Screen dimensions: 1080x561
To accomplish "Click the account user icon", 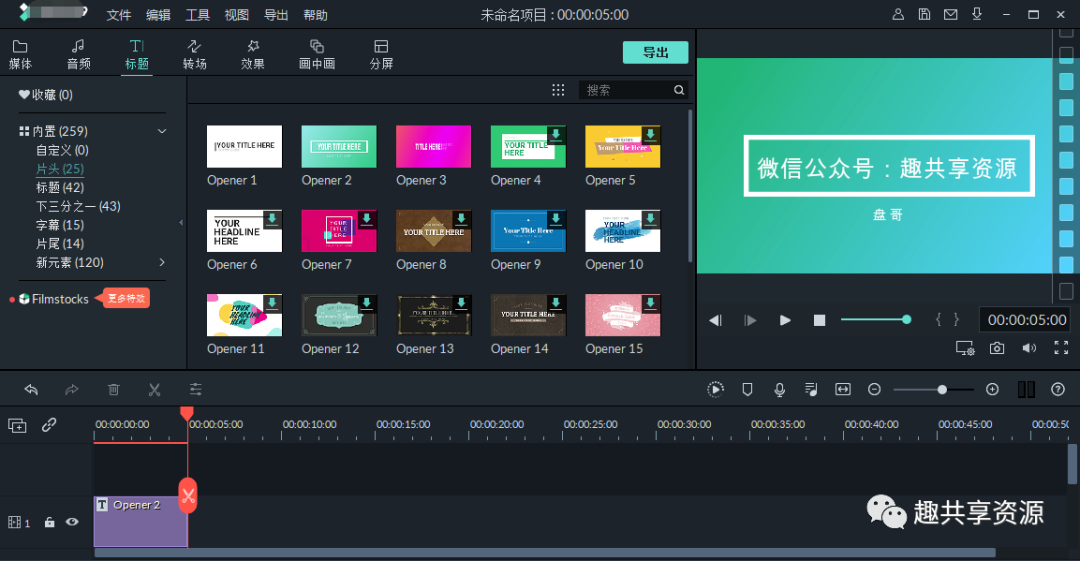I will click(x=898, y=14).
